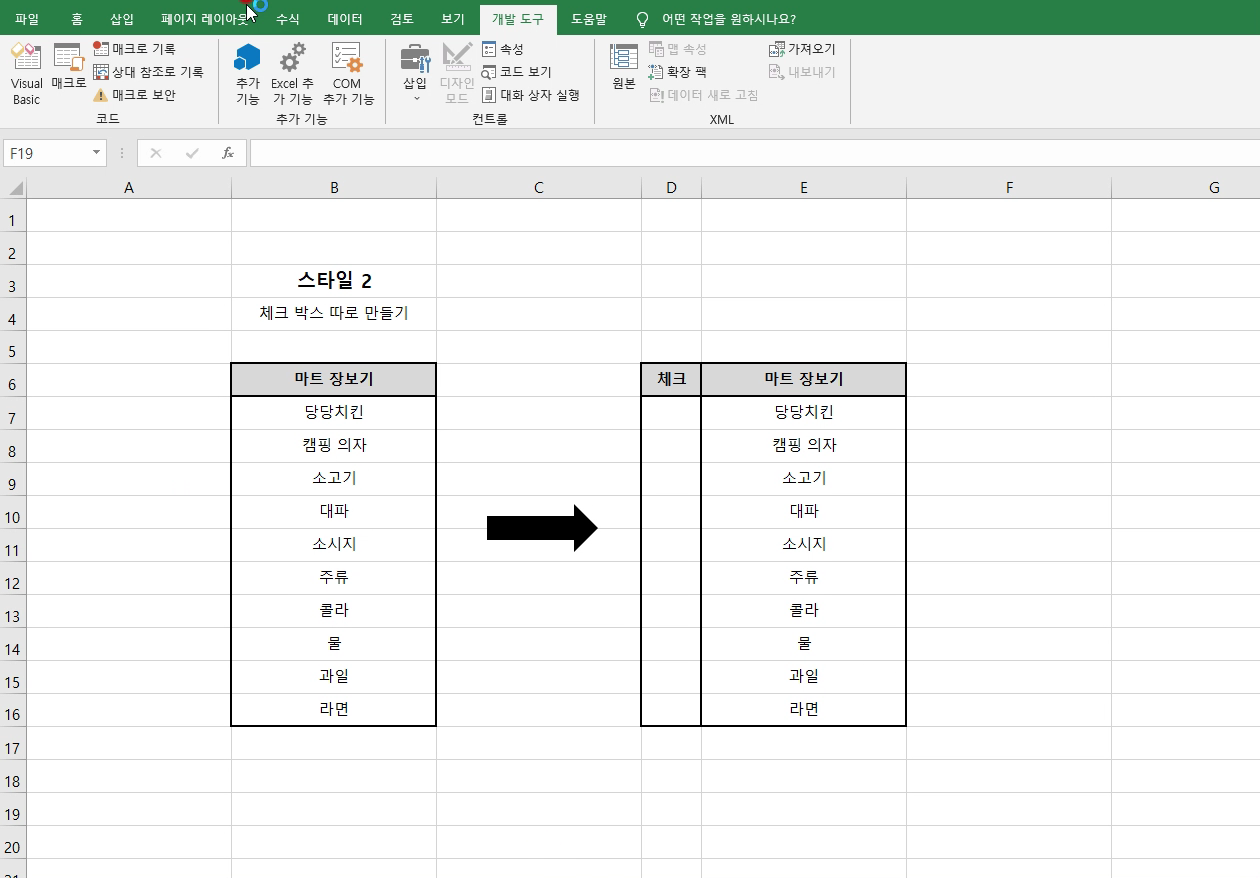
Task: Select 물 cell in column E
Action: (x=804, y=643)
